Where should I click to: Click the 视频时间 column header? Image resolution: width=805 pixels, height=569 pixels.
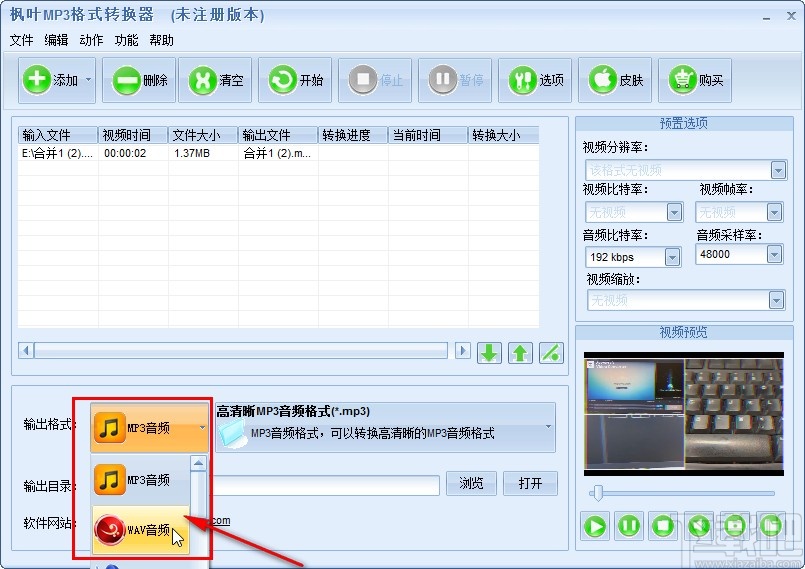click(x=133, y=135)
